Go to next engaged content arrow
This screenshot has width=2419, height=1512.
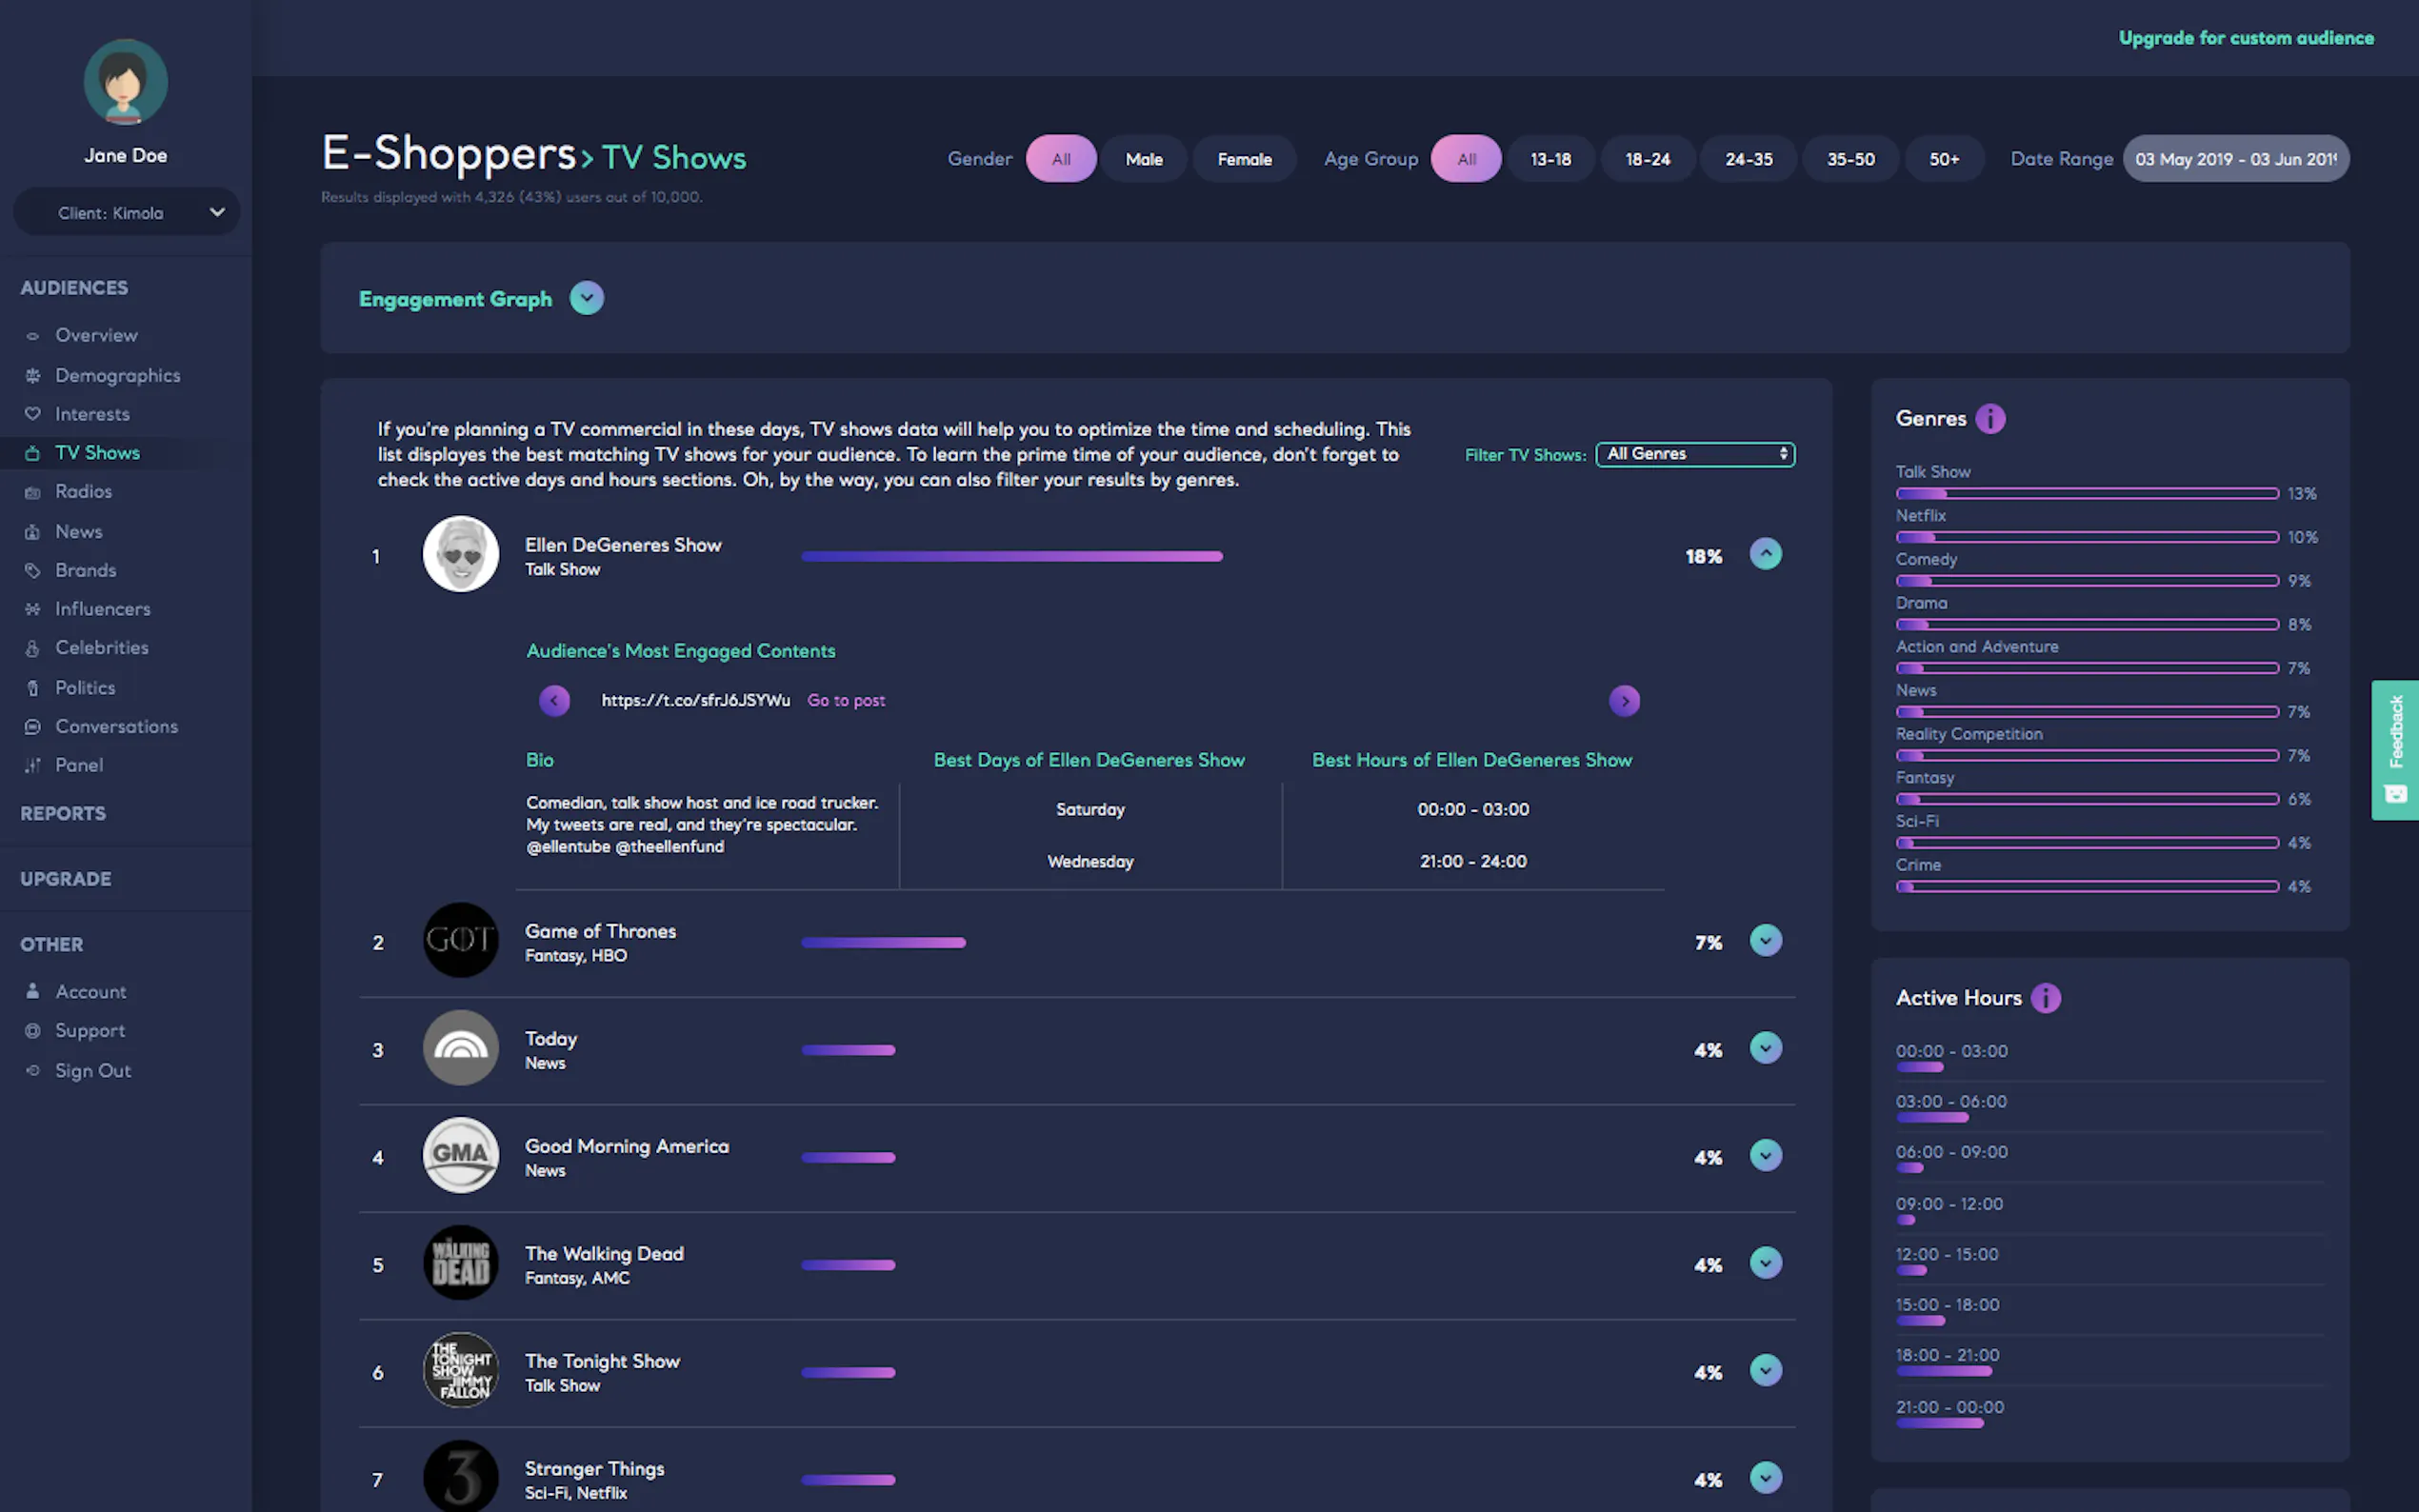click(x=1624, y=700)
